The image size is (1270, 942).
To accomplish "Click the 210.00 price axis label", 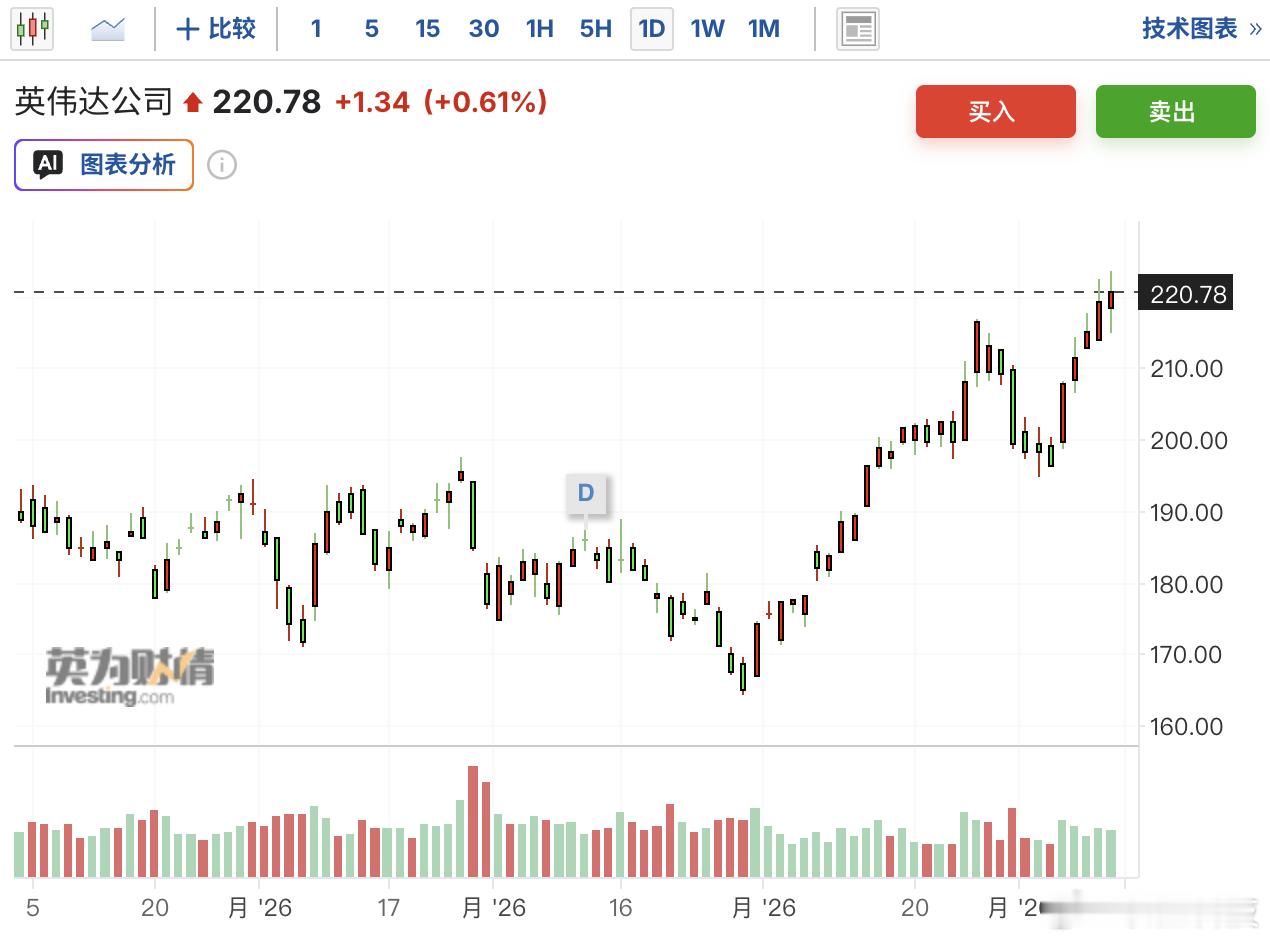I will click(x=1187, y=369).
